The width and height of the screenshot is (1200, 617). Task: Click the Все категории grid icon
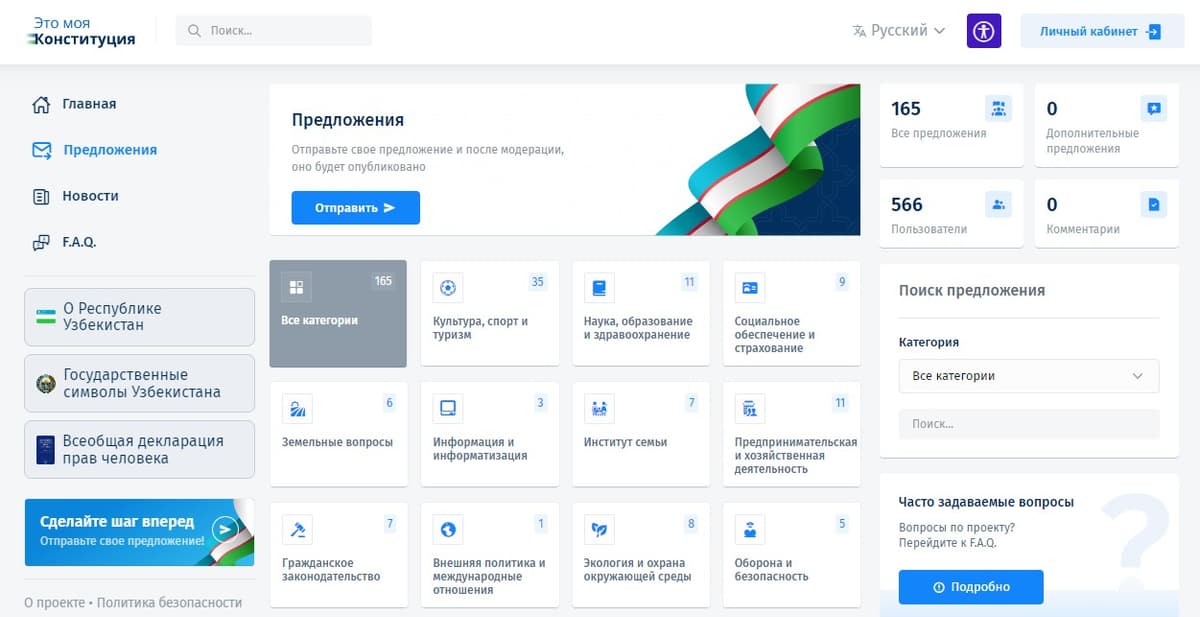point(296,288)
